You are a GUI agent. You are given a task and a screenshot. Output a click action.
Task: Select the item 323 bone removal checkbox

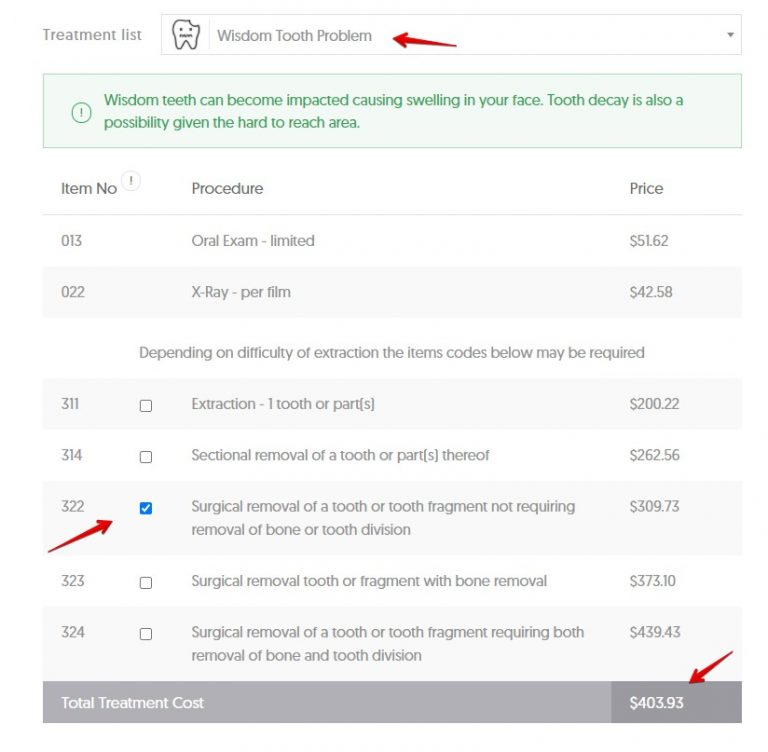[x=146, y=583]
